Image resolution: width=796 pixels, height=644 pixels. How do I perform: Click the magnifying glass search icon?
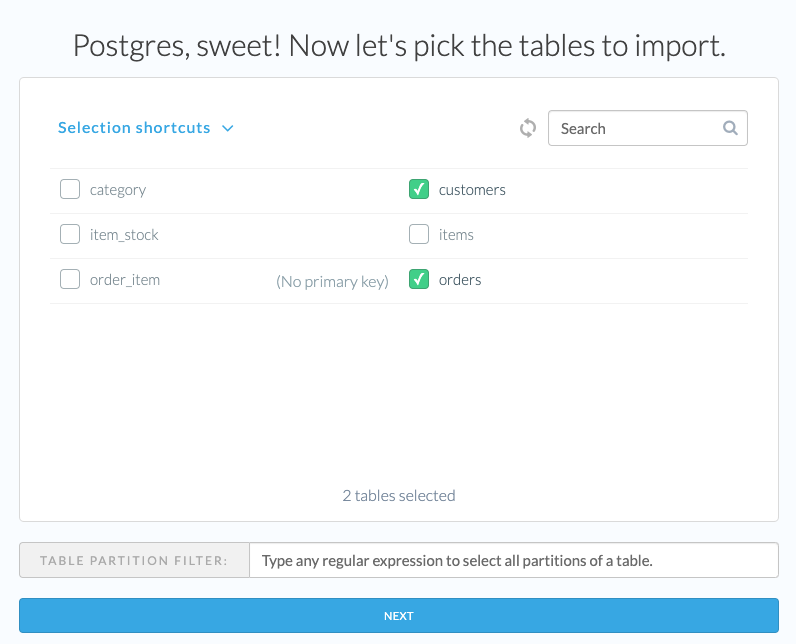point(730,128)
